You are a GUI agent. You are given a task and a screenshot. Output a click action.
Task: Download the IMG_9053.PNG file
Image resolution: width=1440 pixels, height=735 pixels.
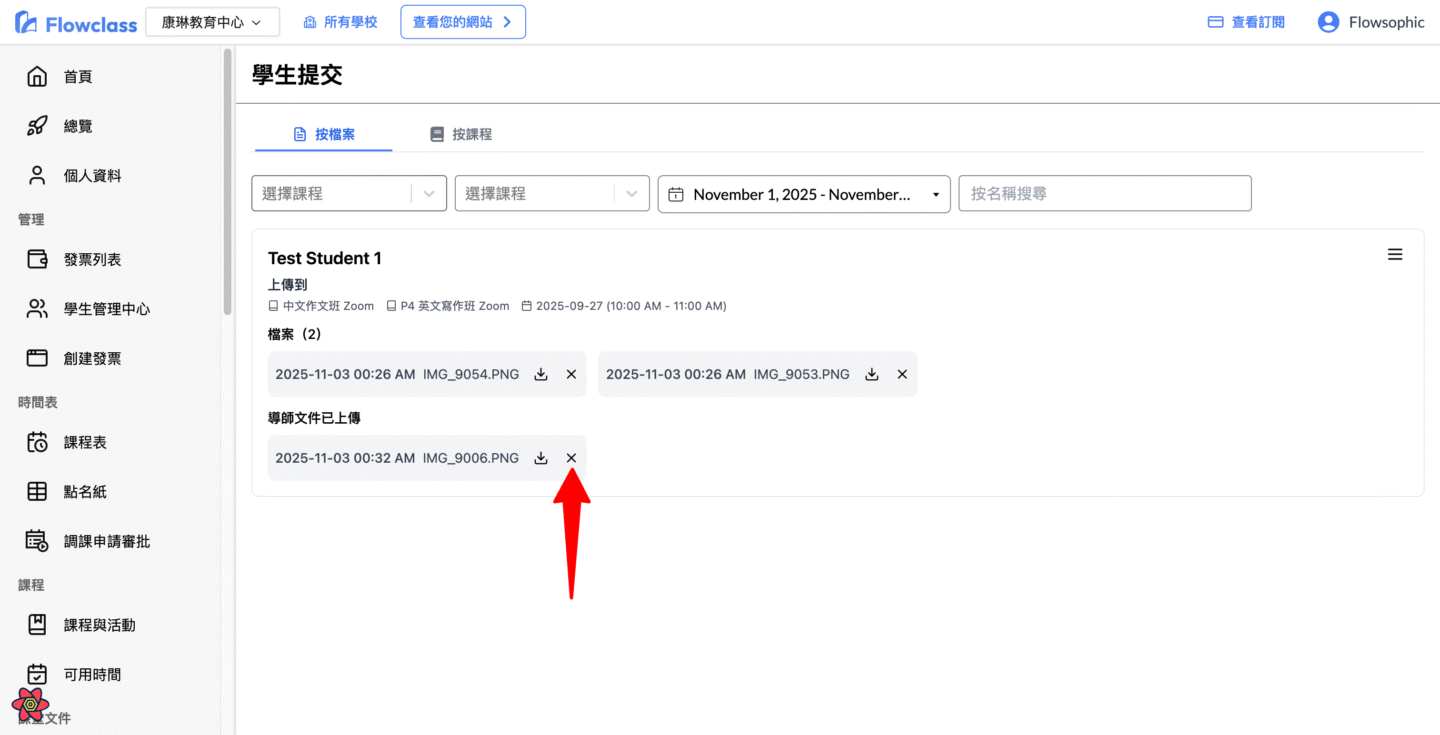pyautogui.click(x=871, y=374)
